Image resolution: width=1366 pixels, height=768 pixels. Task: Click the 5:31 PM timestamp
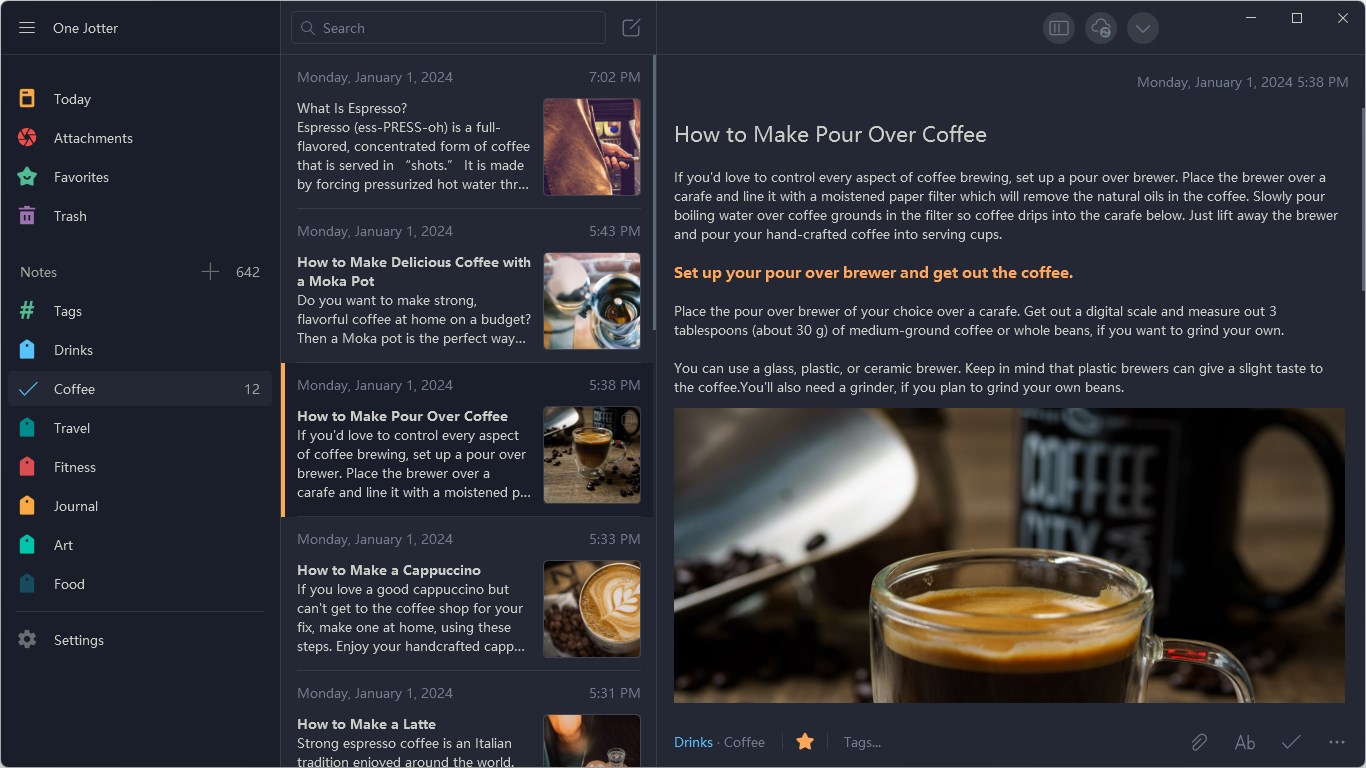coord(615,693)
